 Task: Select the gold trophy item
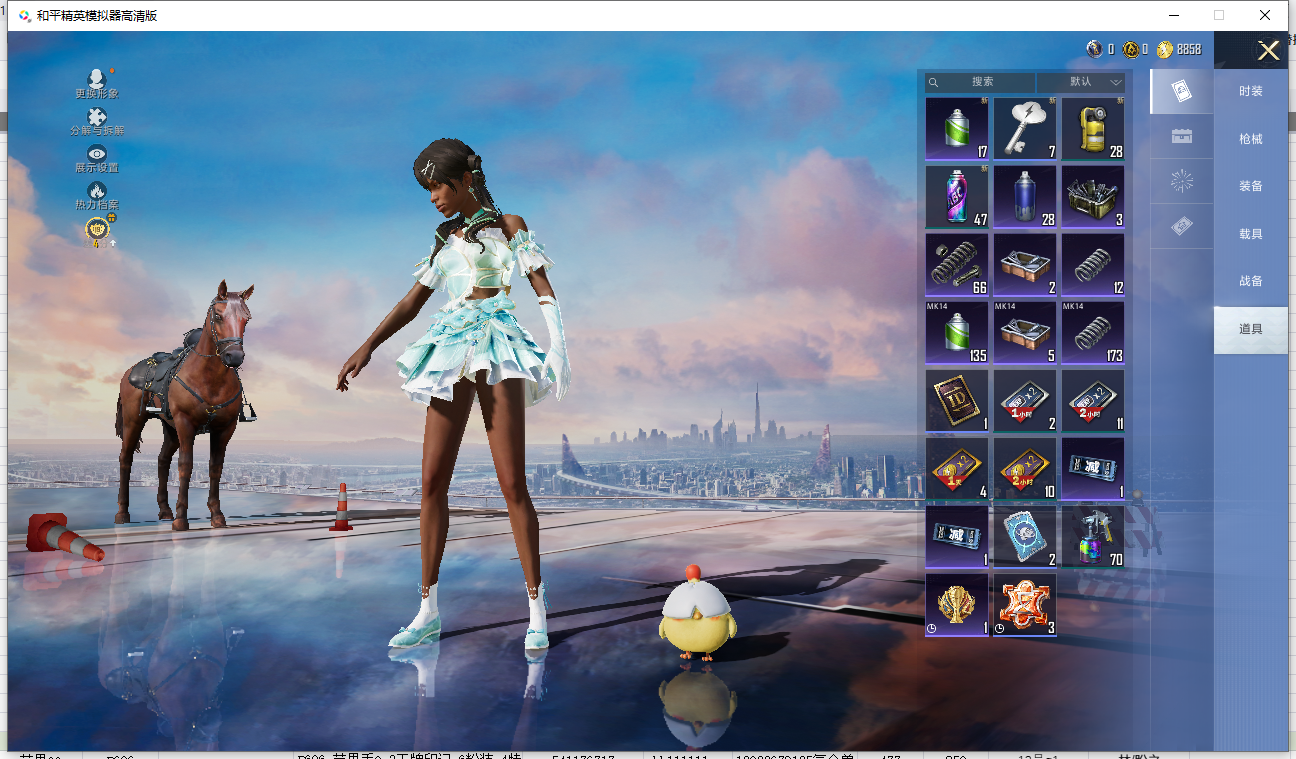[956, 605]
